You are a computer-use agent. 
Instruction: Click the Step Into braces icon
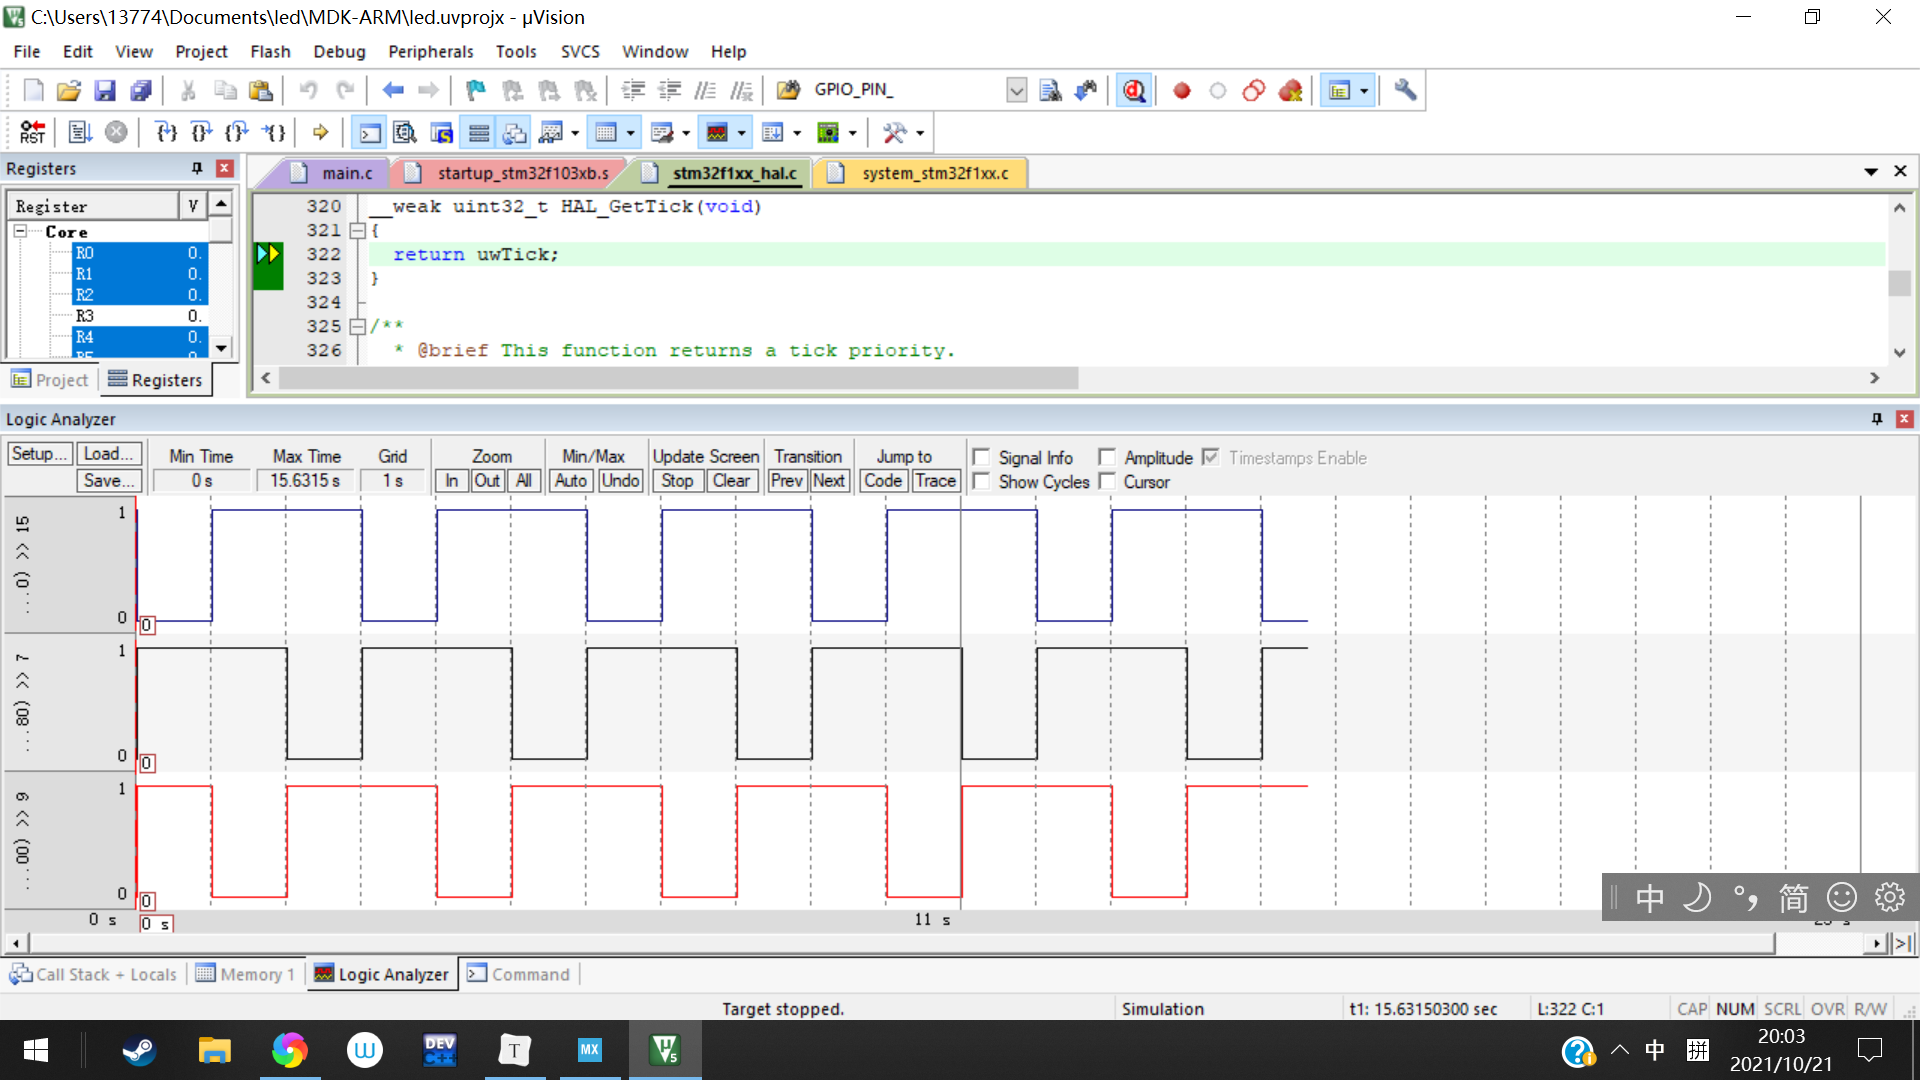click(x=166, y=132)
